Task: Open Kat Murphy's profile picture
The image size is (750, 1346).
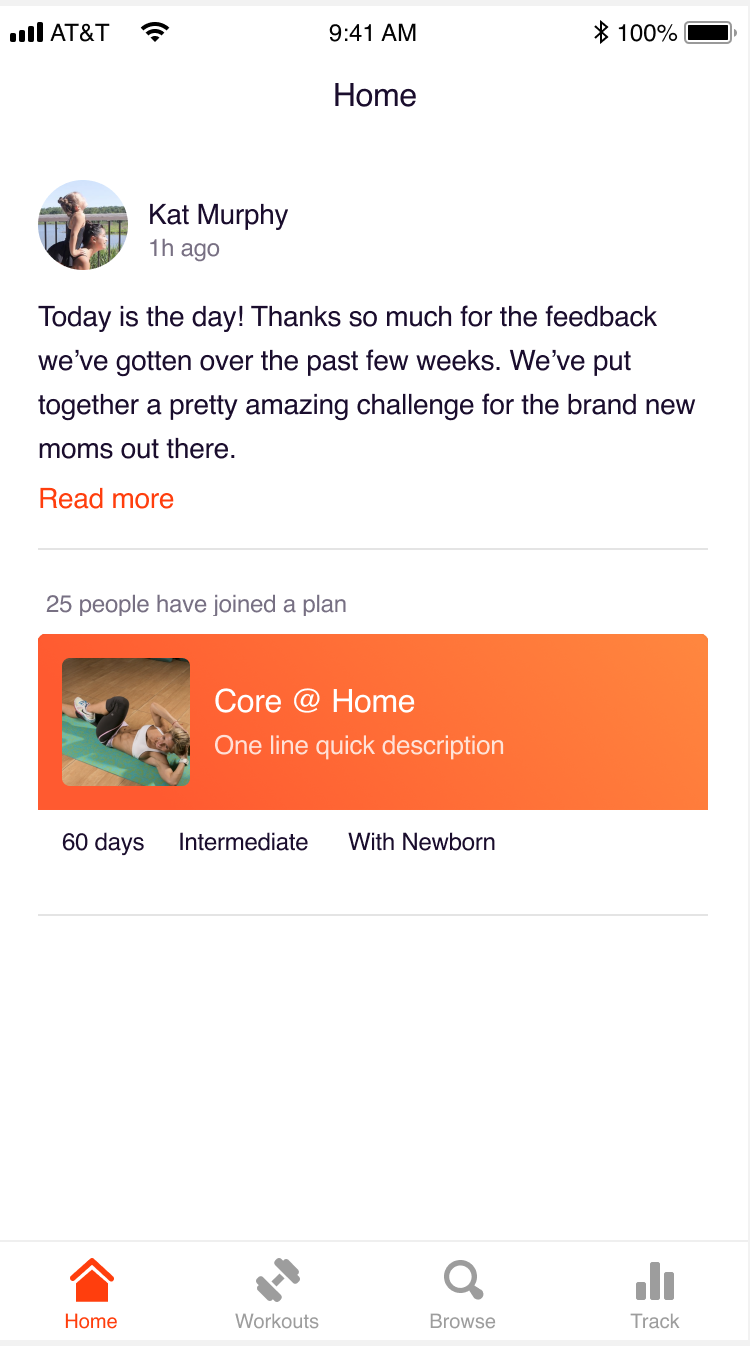Action: (83, 225)
